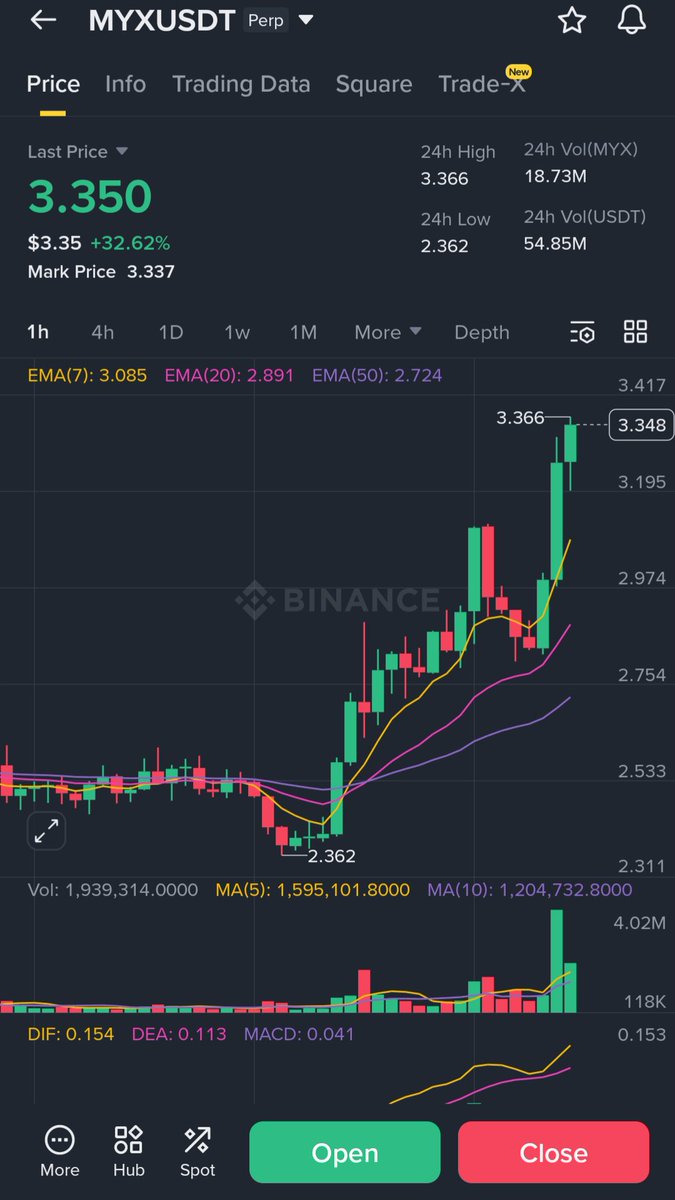The height and width of the screenshot is (1200, 675).
Task: Tap the back arrow icon
Action: 43,20
